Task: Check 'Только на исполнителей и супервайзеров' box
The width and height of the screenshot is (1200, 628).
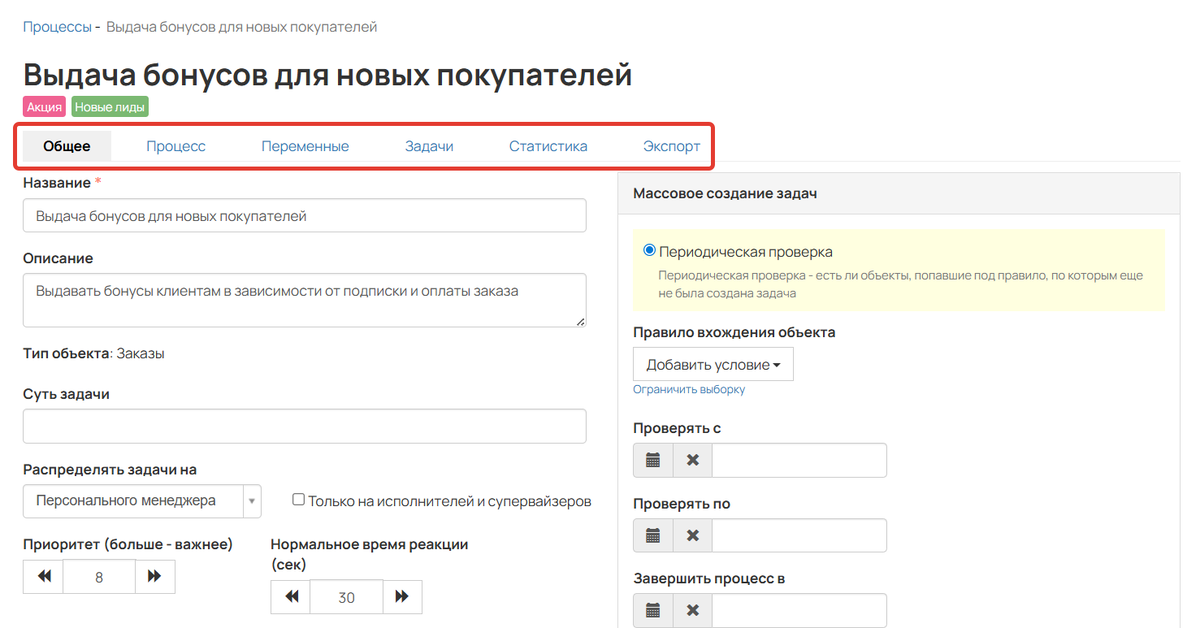Action: [298, 500]
